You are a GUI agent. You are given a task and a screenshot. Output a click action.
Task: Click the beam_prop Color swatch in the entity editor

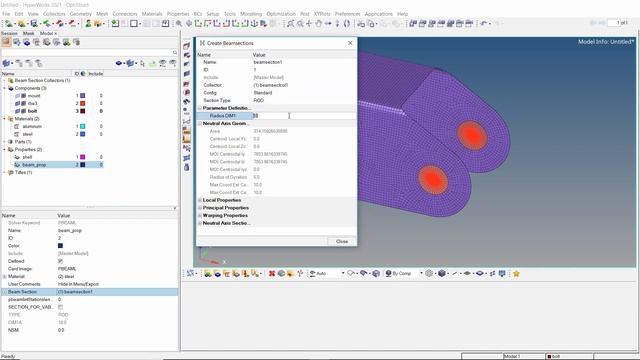click(60, 246)
